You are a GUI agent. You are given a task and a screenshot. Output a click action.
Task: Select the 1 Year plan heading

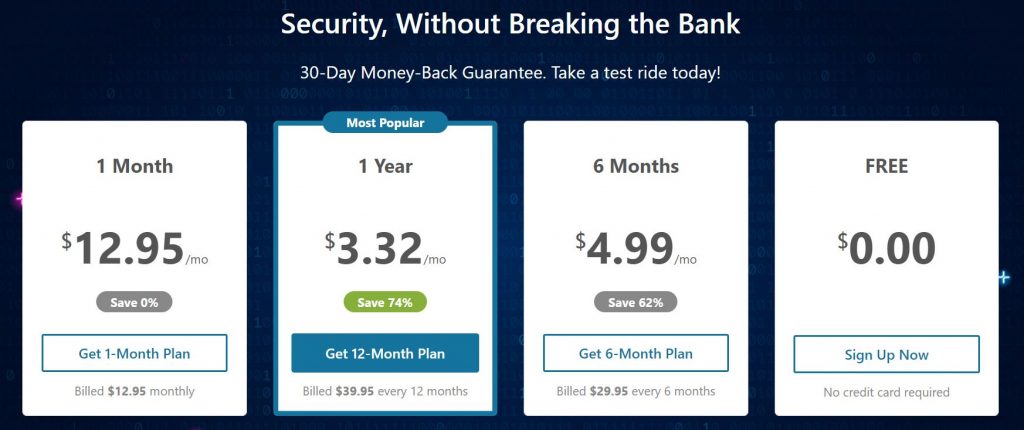coord(385,166)
